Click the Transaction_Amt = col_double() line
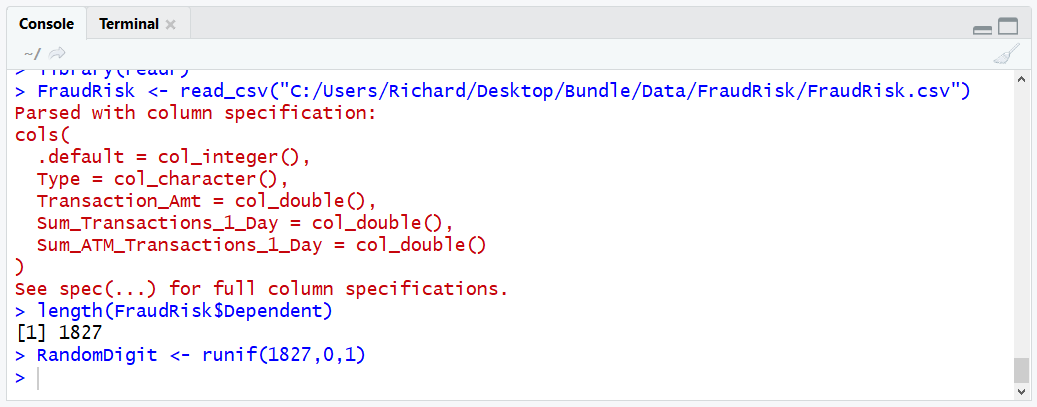The height and width of the screenshot is (407, 1037). [206, 201]
